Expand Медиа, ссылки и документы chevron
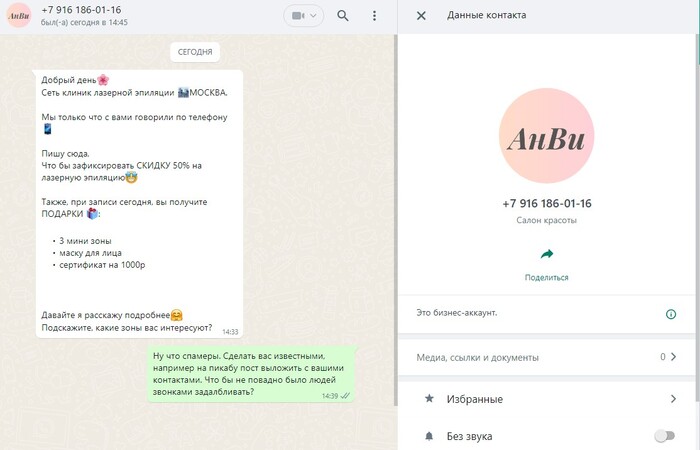Screen dimensions: 700x450 (x=673, y=356)
